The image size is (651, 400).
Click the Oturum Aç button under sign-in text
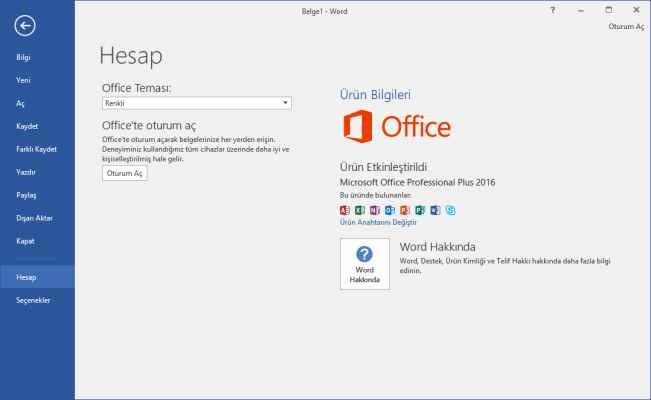(125, 173)
